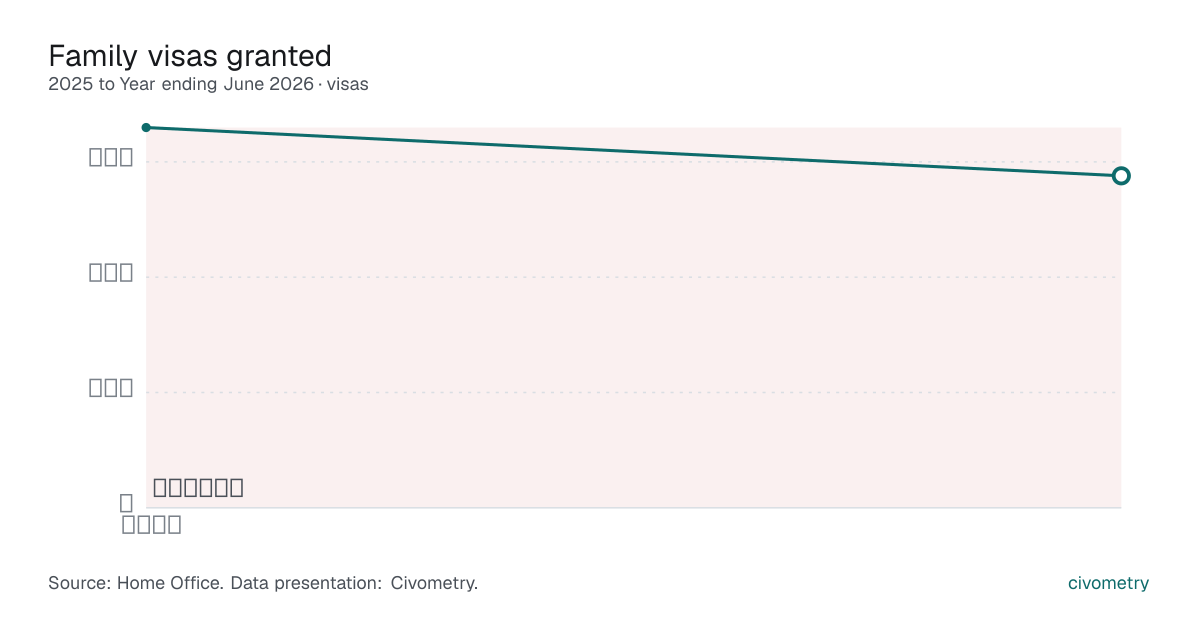Click the top dotted horizontal gridline
The height and width of the screenshot is (630, 1200).
pyautogui.click(x=633, y=161)
